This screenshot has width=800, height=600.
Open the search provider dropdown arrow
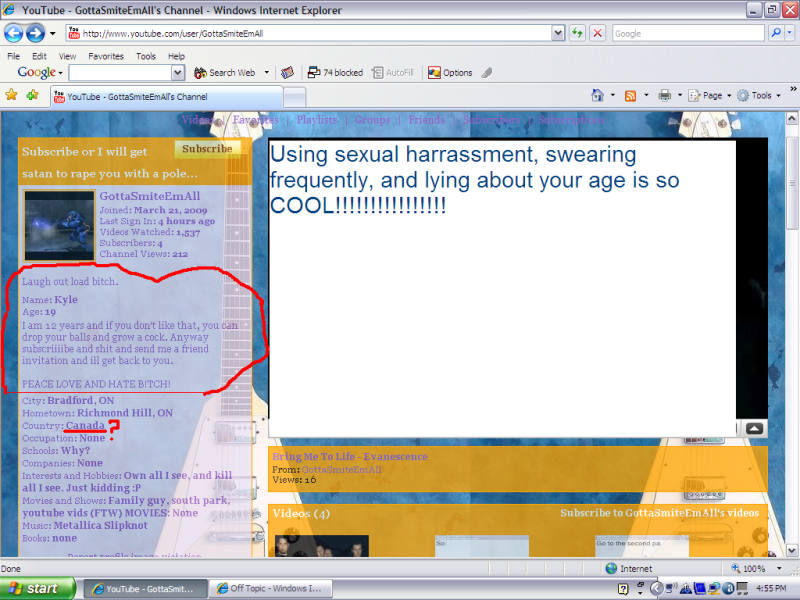click(x=789, y=33)
